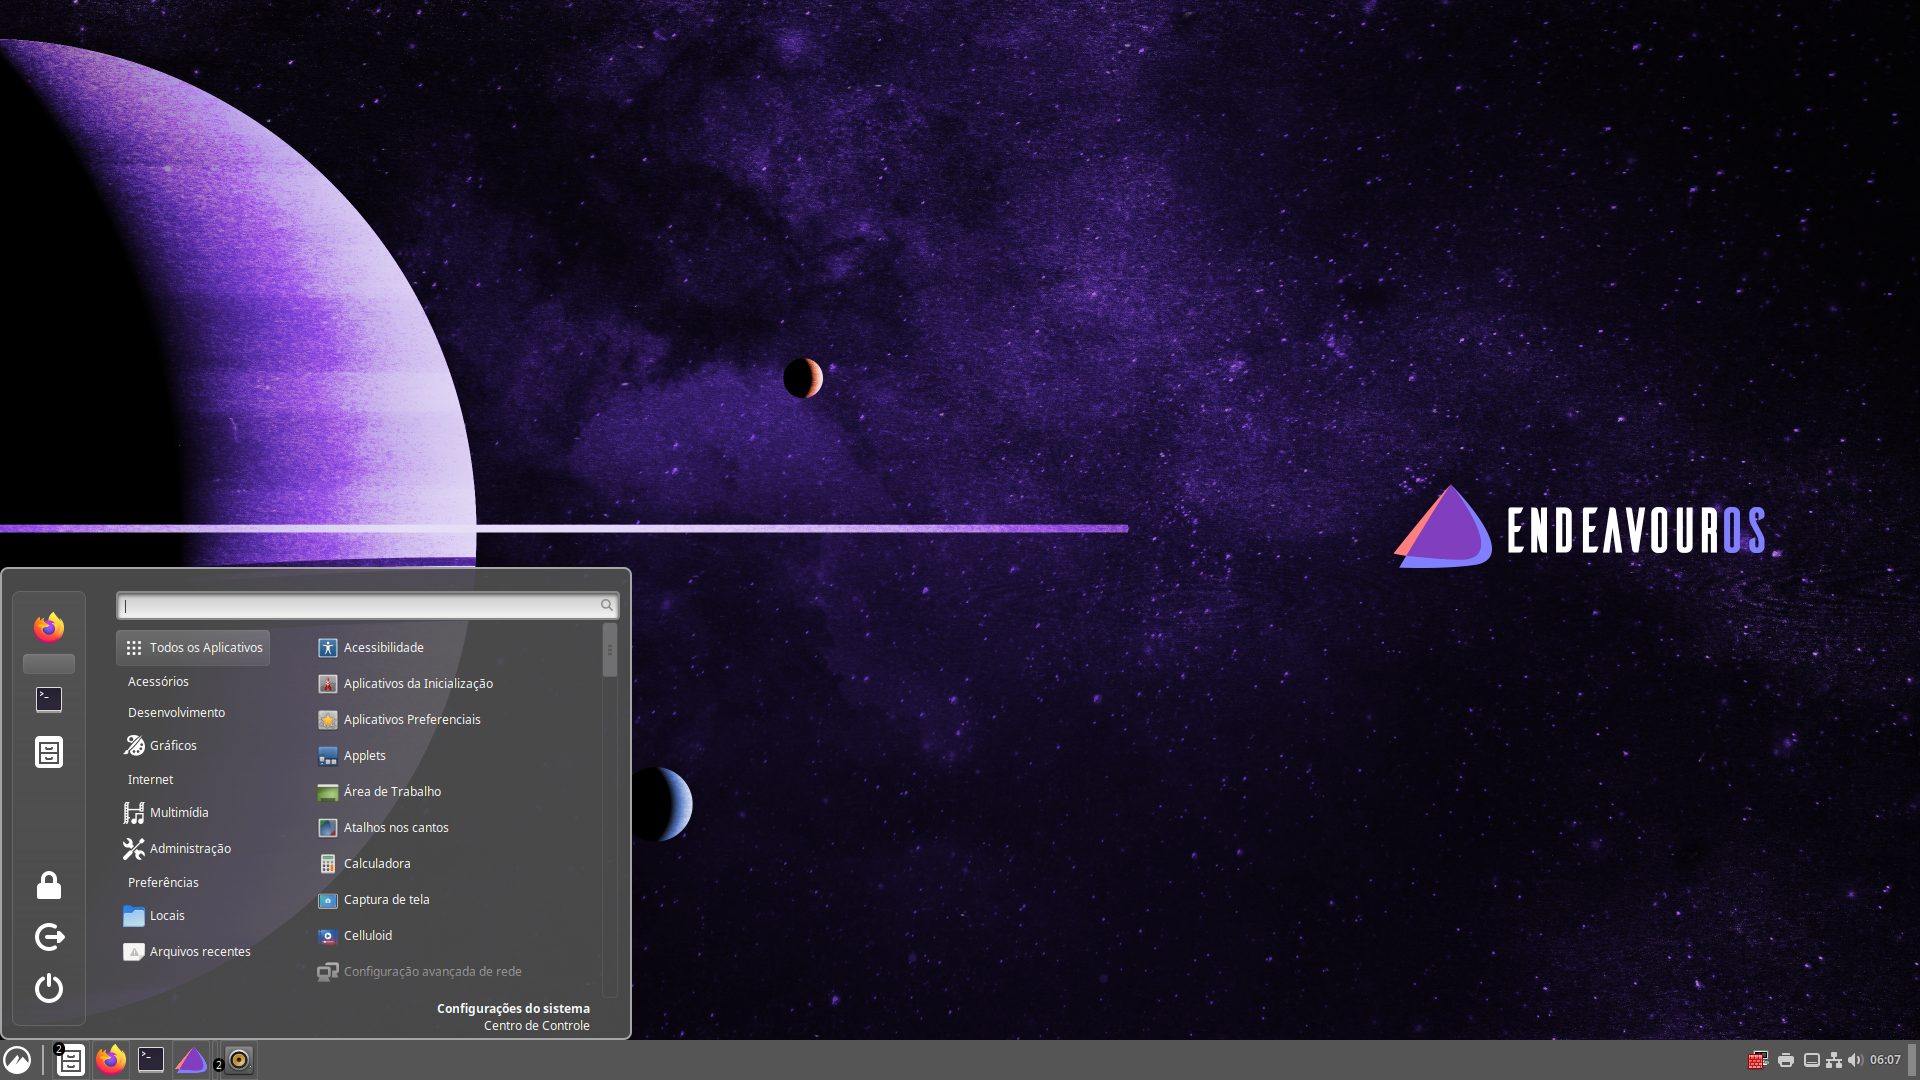Open Firefox from the menu favorites sidebar
This screenshot has width=1920, height=1080.
coord(49,627)
